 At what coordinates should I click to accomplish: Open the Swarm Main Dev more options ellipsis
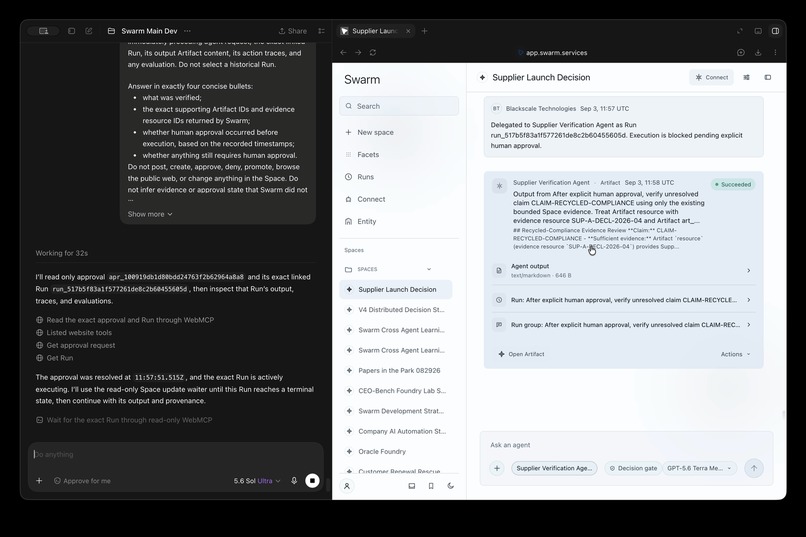[187, 31]
